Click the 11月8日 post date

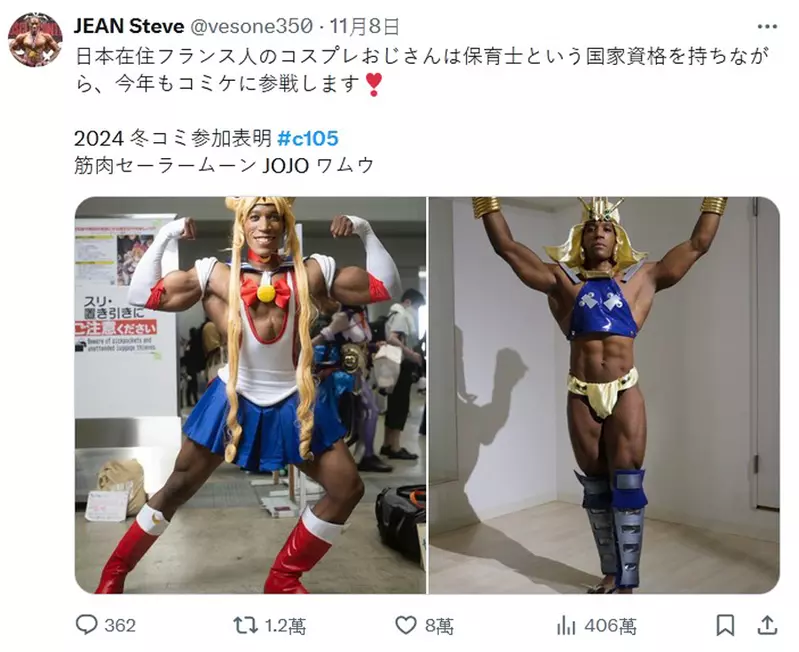coord(364,26)
